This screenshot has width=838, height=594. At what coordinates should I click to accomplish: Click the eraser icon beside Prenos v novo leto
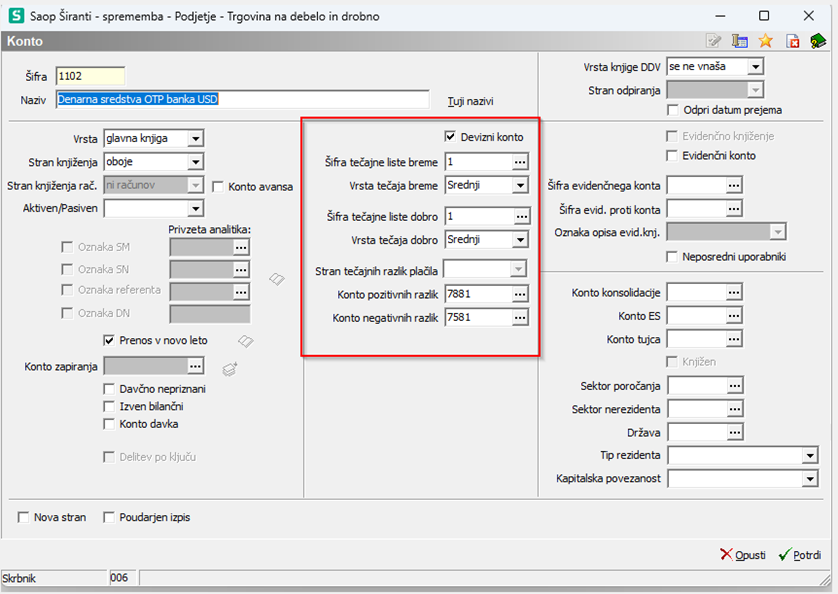(x=246, y=341)
